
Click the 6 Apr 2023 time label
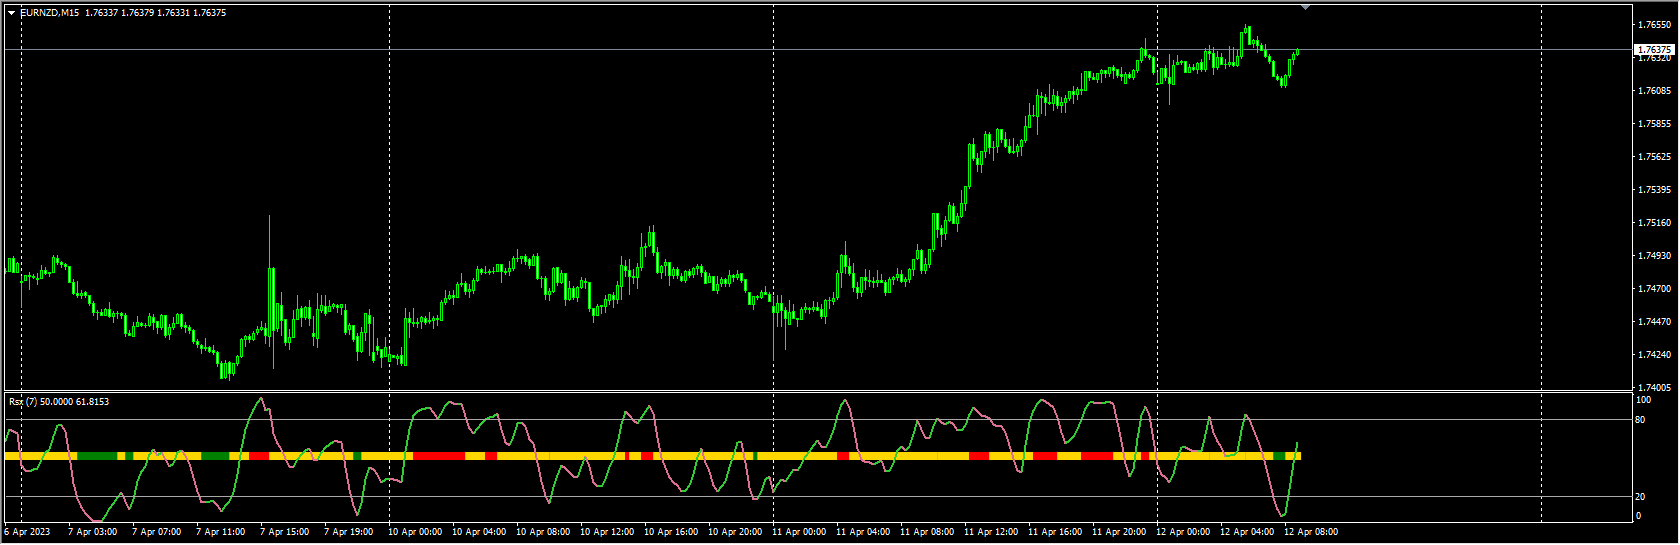[x=27, y=532]
